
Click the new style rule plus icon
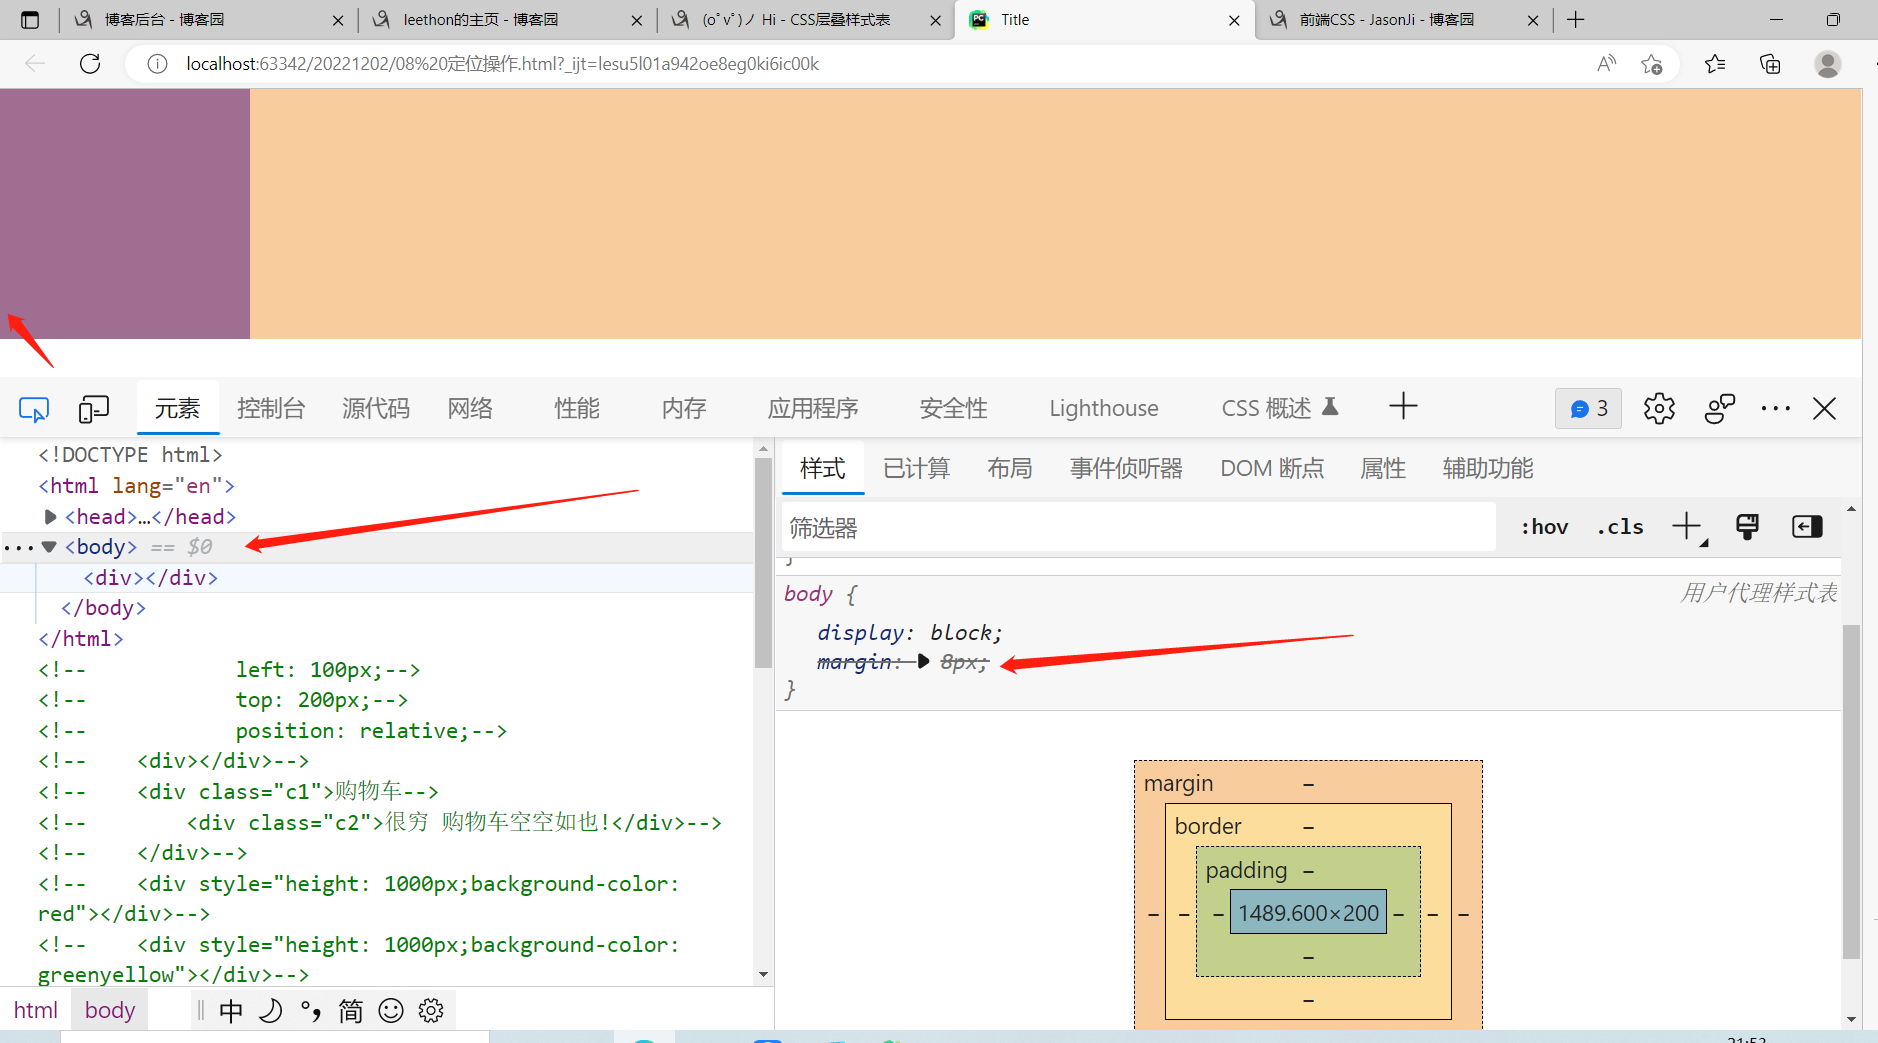pyautogui.click(x=1689, y=527)
